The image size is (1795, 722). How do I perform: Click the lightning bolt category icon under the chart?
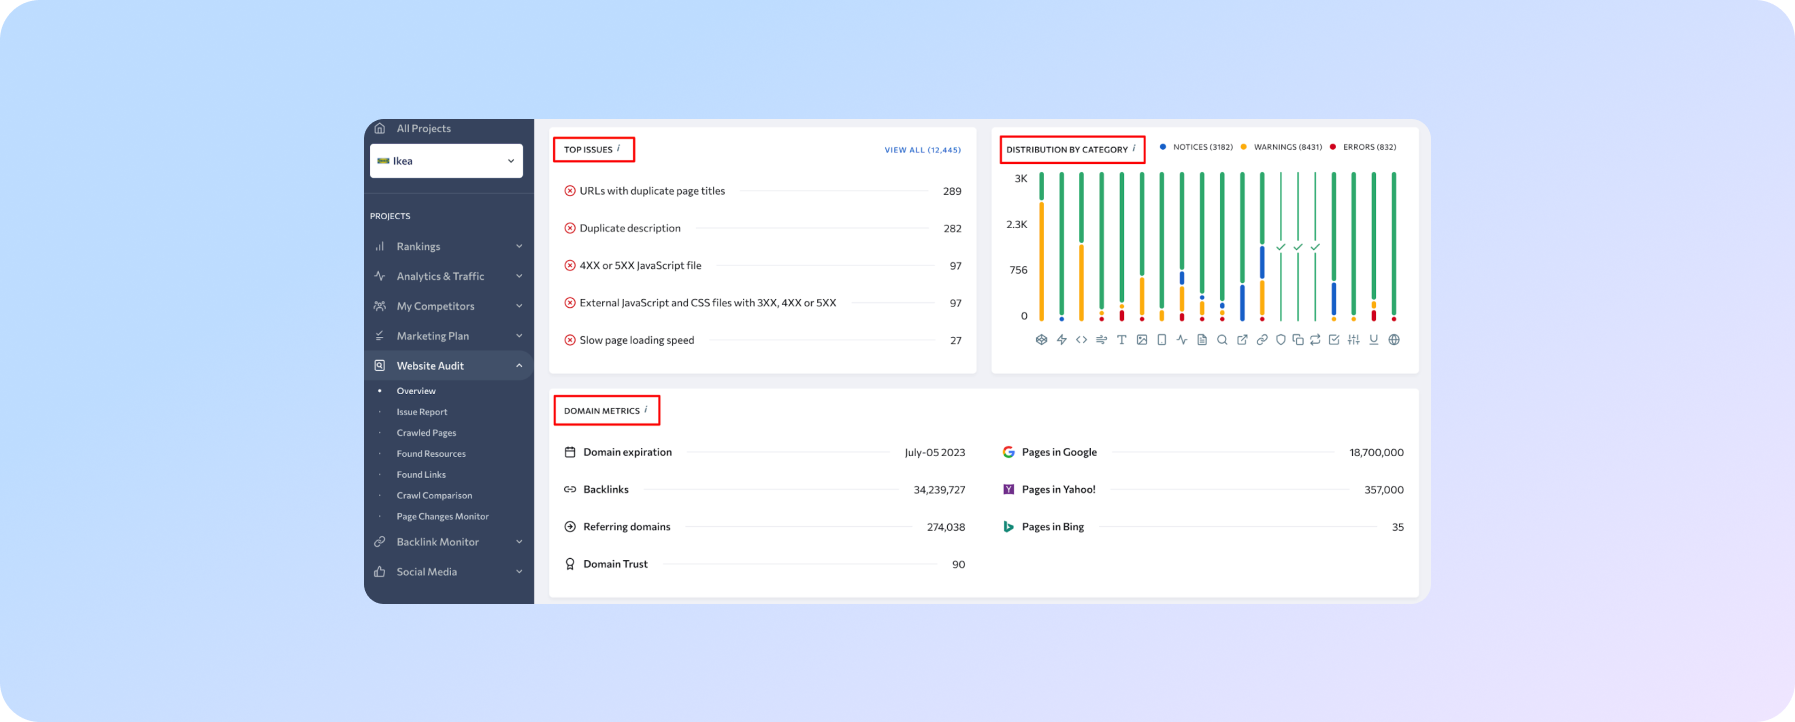1061,340
